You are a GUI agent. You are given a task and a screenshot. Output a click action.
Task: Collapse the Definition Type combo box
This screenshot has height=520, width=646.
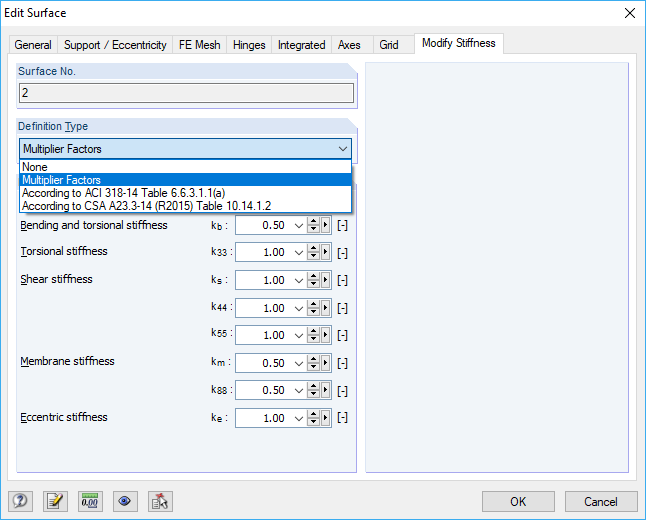tap(342, 149)
